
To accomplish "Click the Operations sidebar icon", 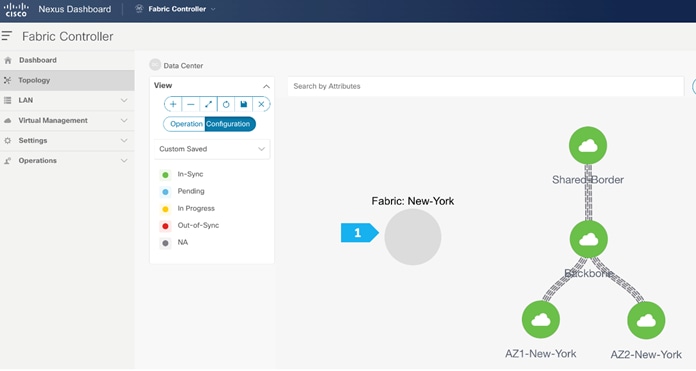I will (8, 161).
